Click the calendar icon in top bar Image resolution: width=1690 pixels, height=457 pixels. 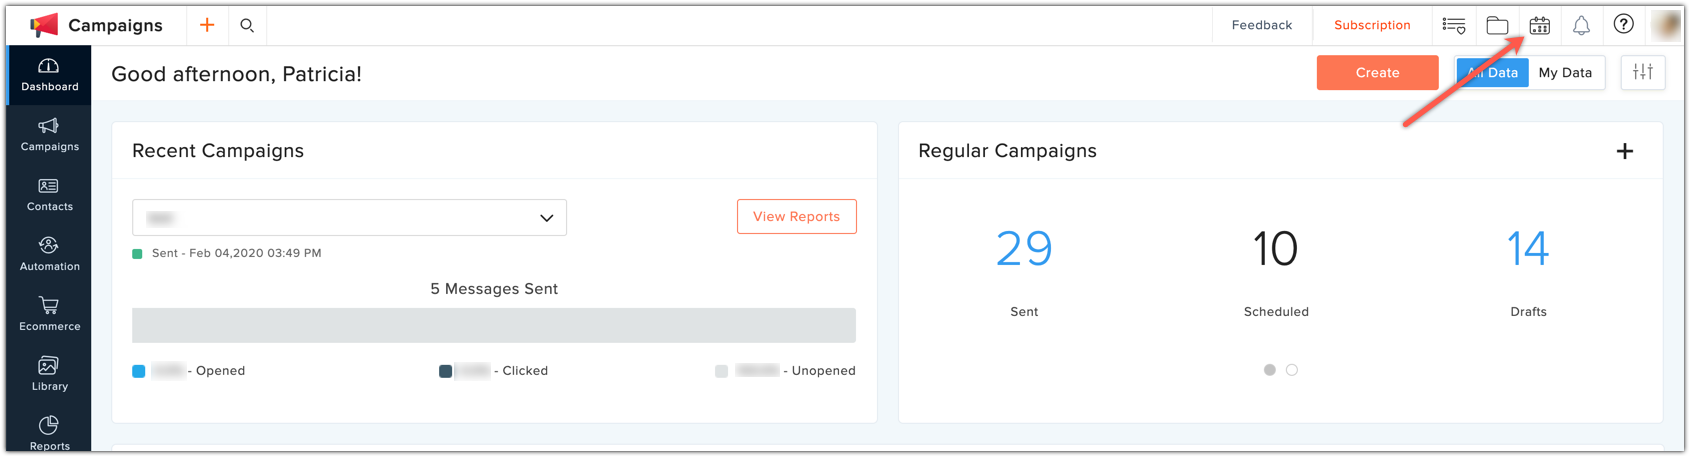[1539, 25]
